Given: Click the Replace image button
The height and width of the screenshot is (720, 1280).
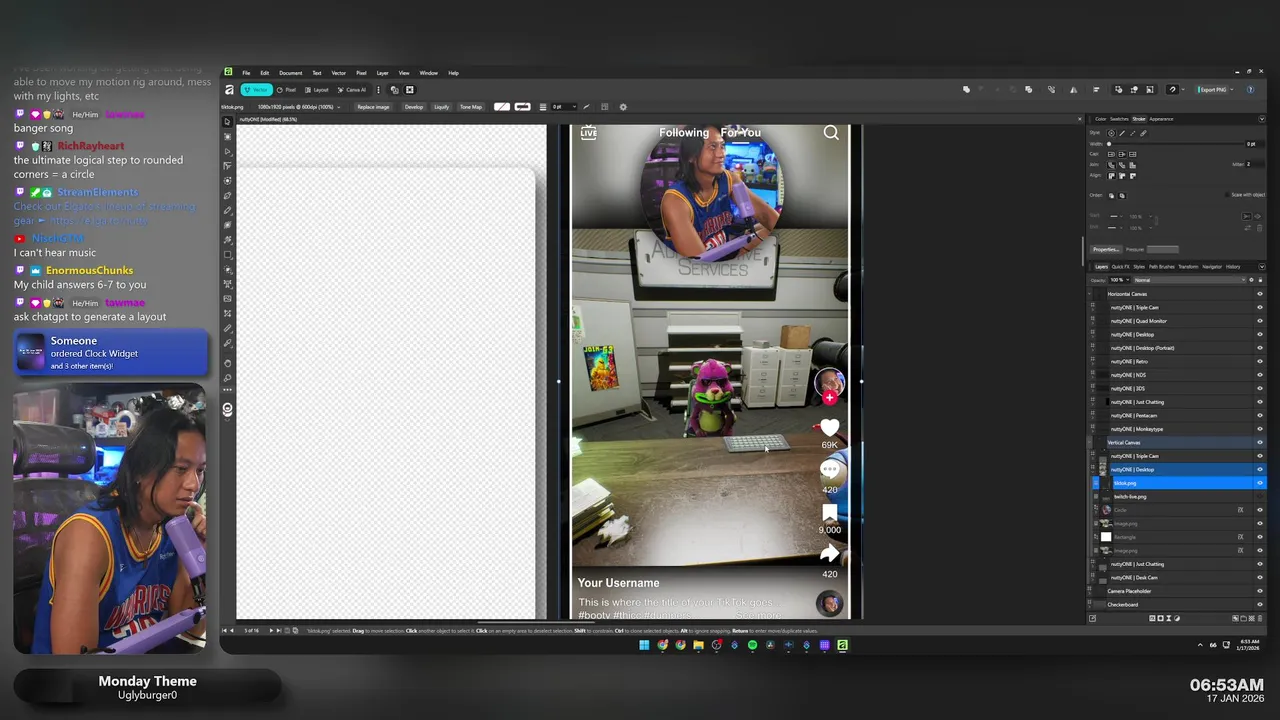Looking at the screenshot, I should [373, 107].
